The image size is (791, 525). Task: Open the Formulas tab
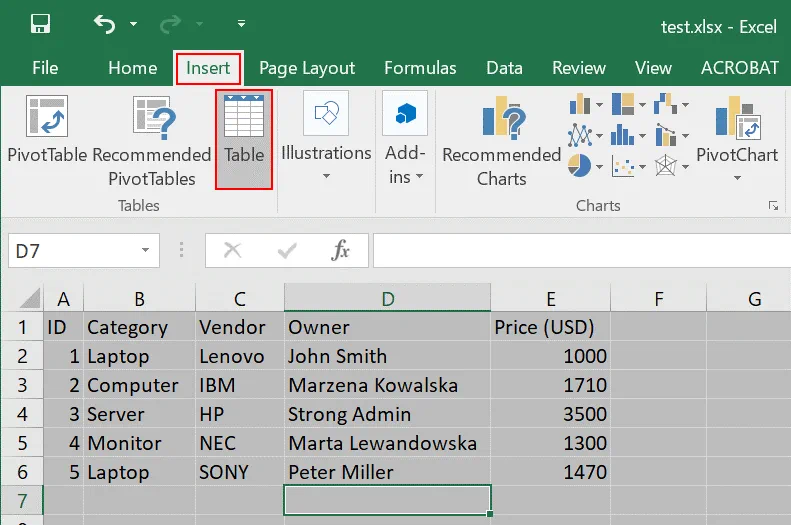(420, 68)
